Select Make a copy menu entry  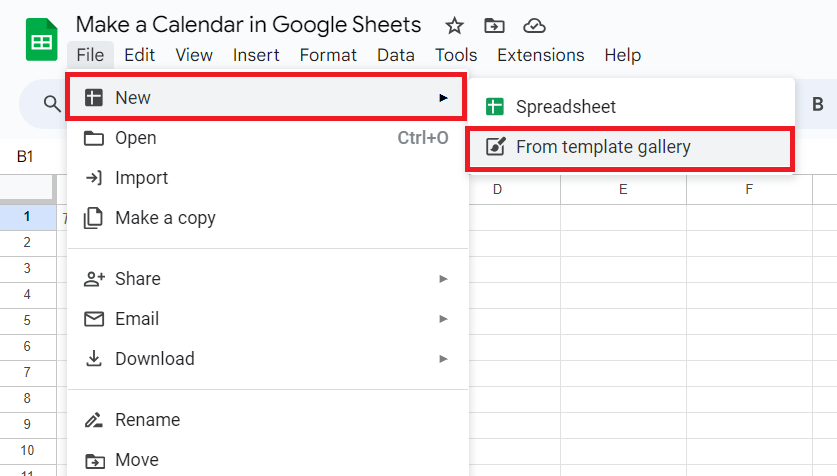[x=268, y=218]
